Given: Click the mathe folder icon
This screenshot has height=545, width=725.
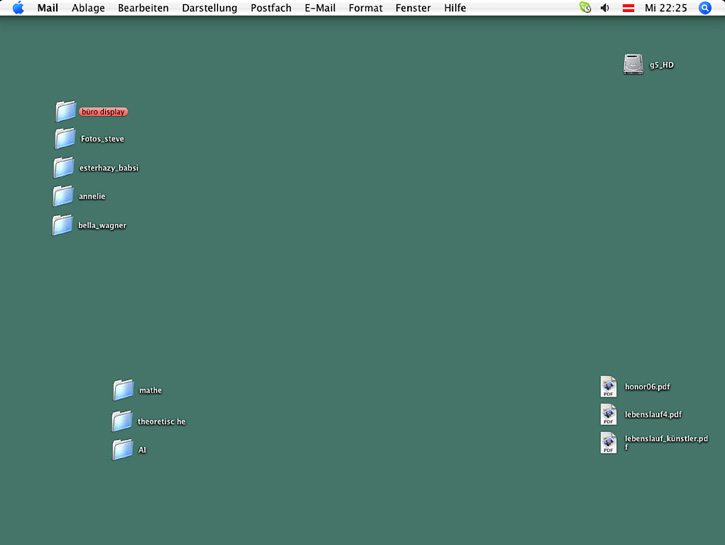Looking at the screenshot, I should coord(123,390).
